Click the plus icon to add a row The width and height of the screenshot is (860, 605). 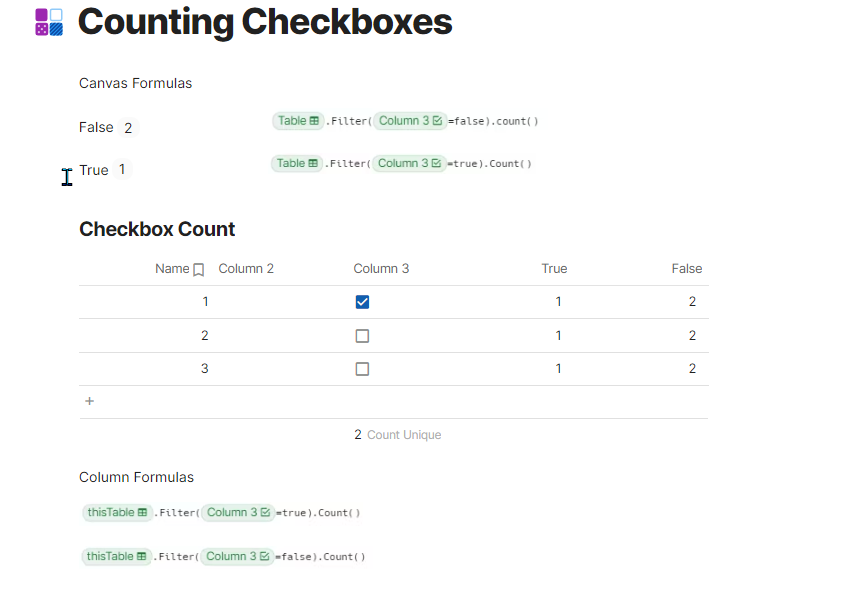(89, 401)
